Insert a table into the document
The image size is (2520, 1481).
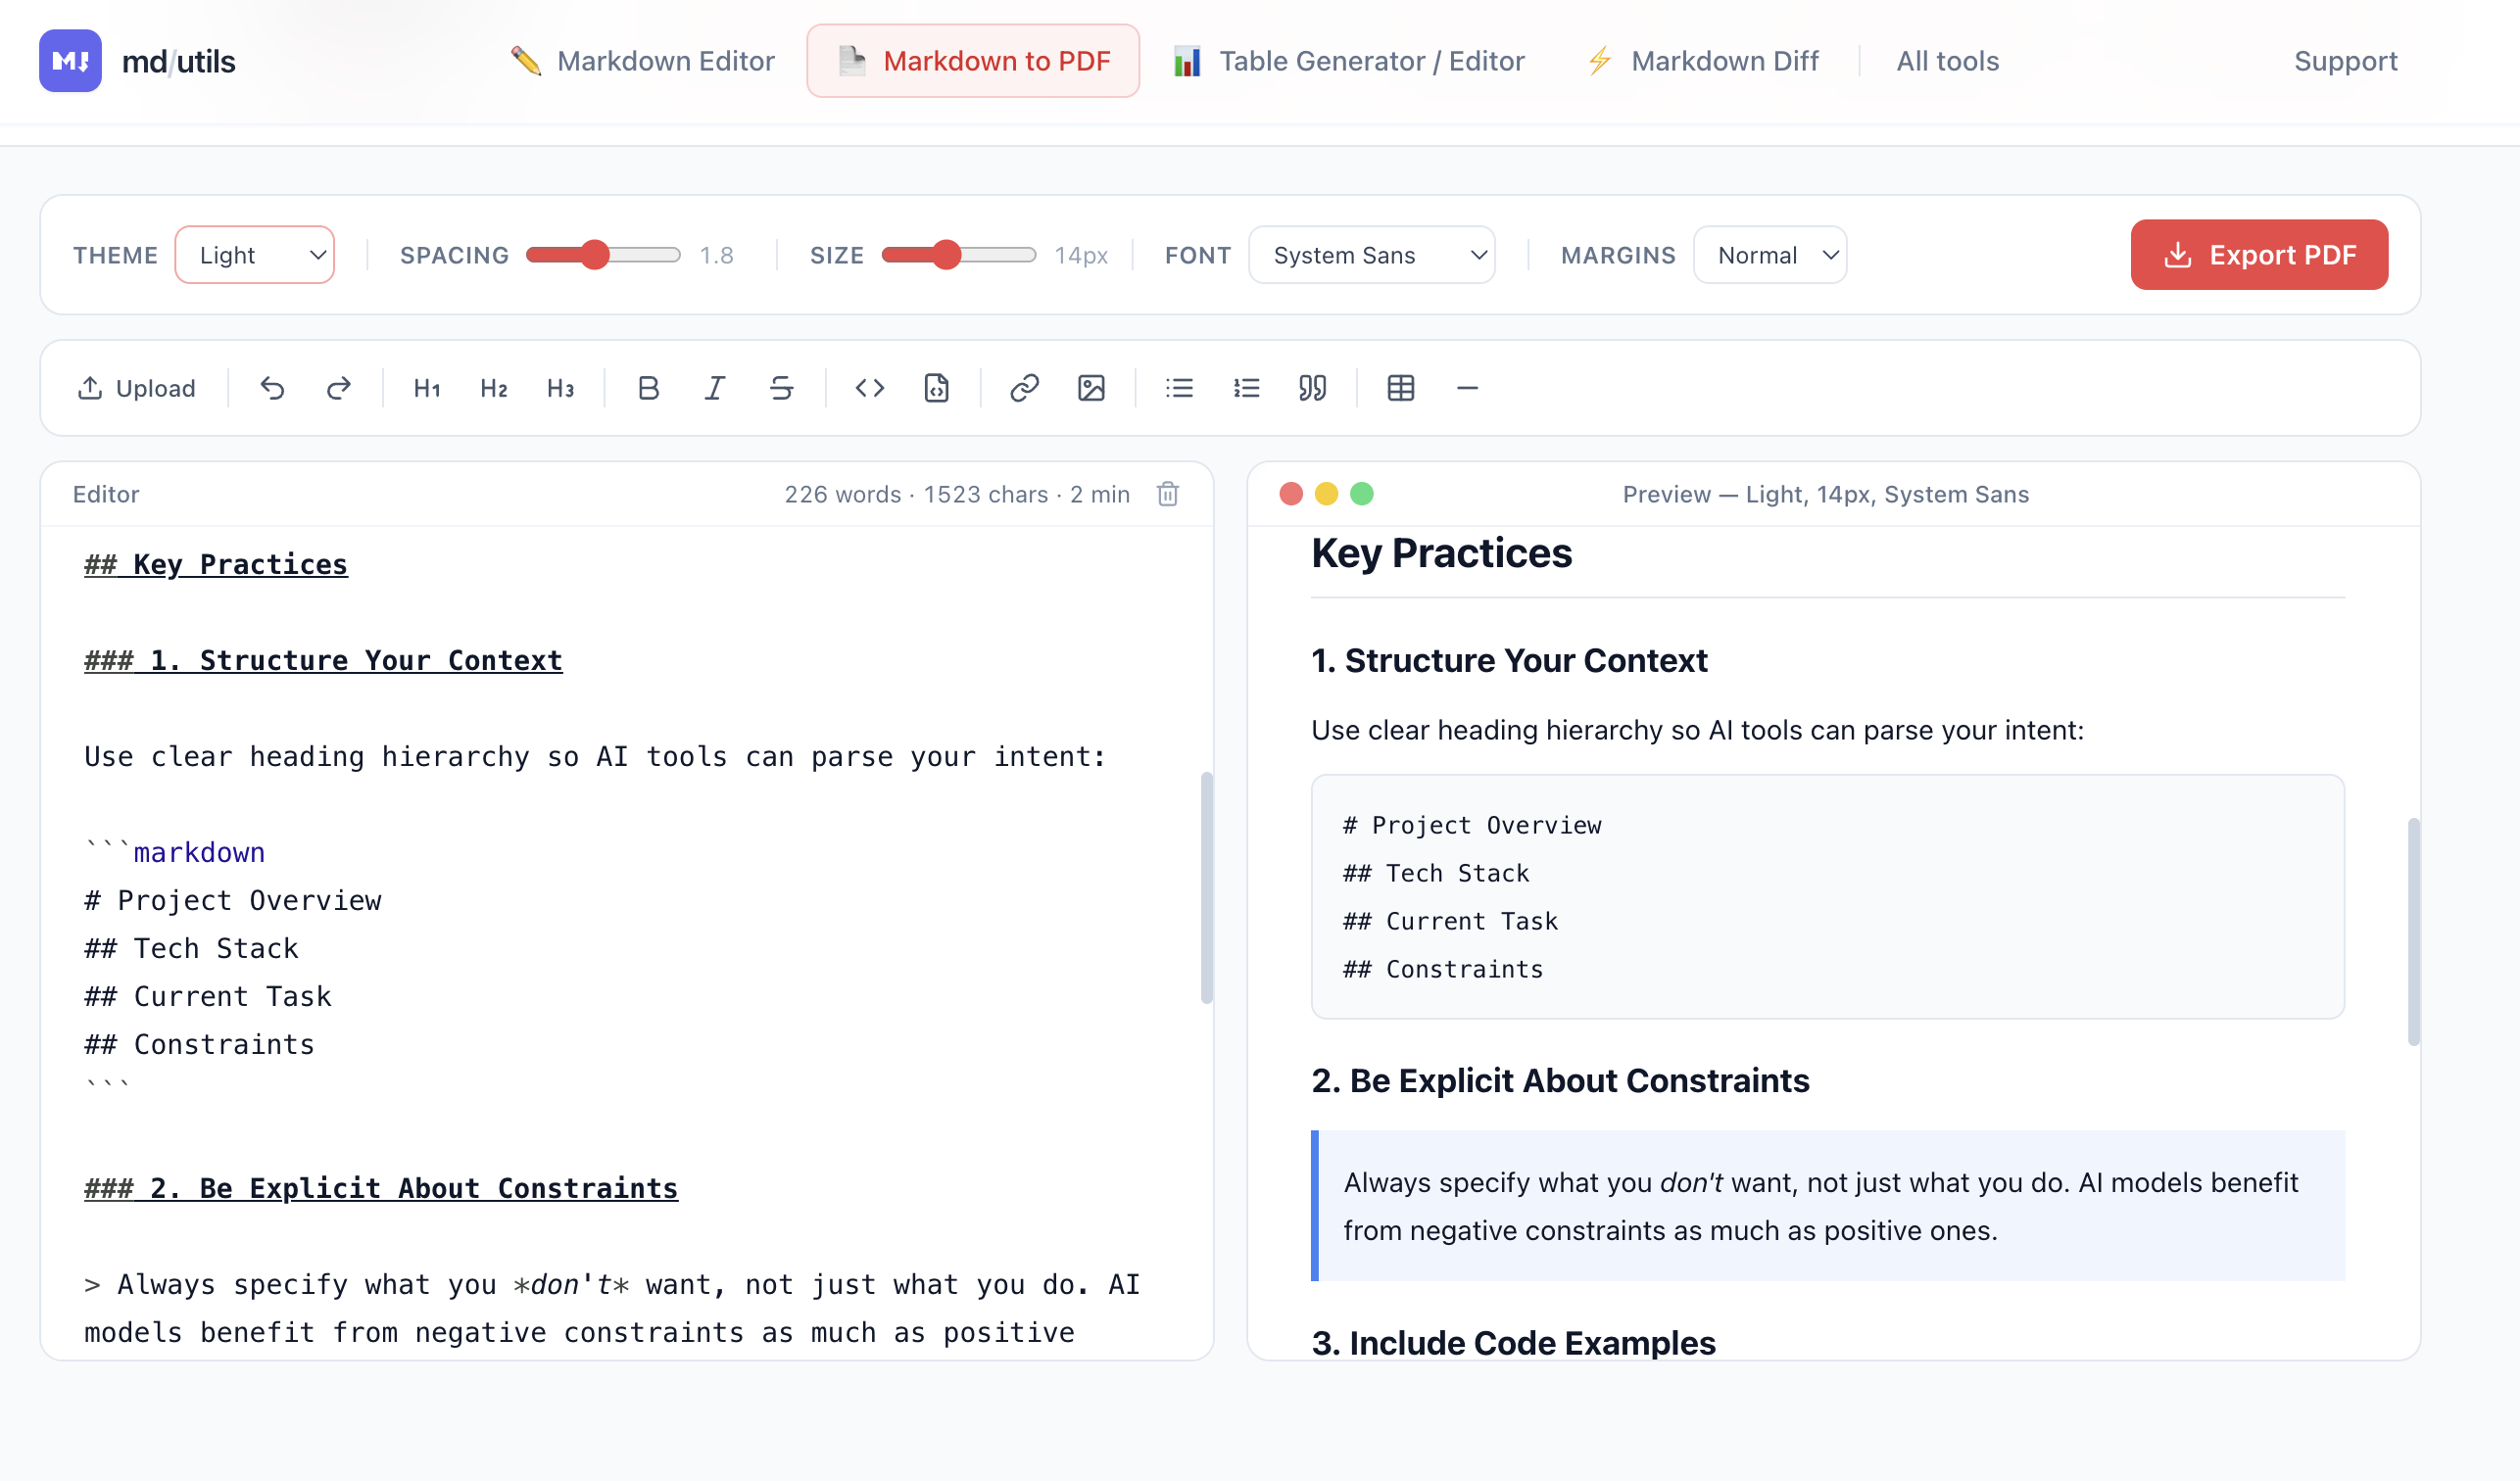[1400, 388]
